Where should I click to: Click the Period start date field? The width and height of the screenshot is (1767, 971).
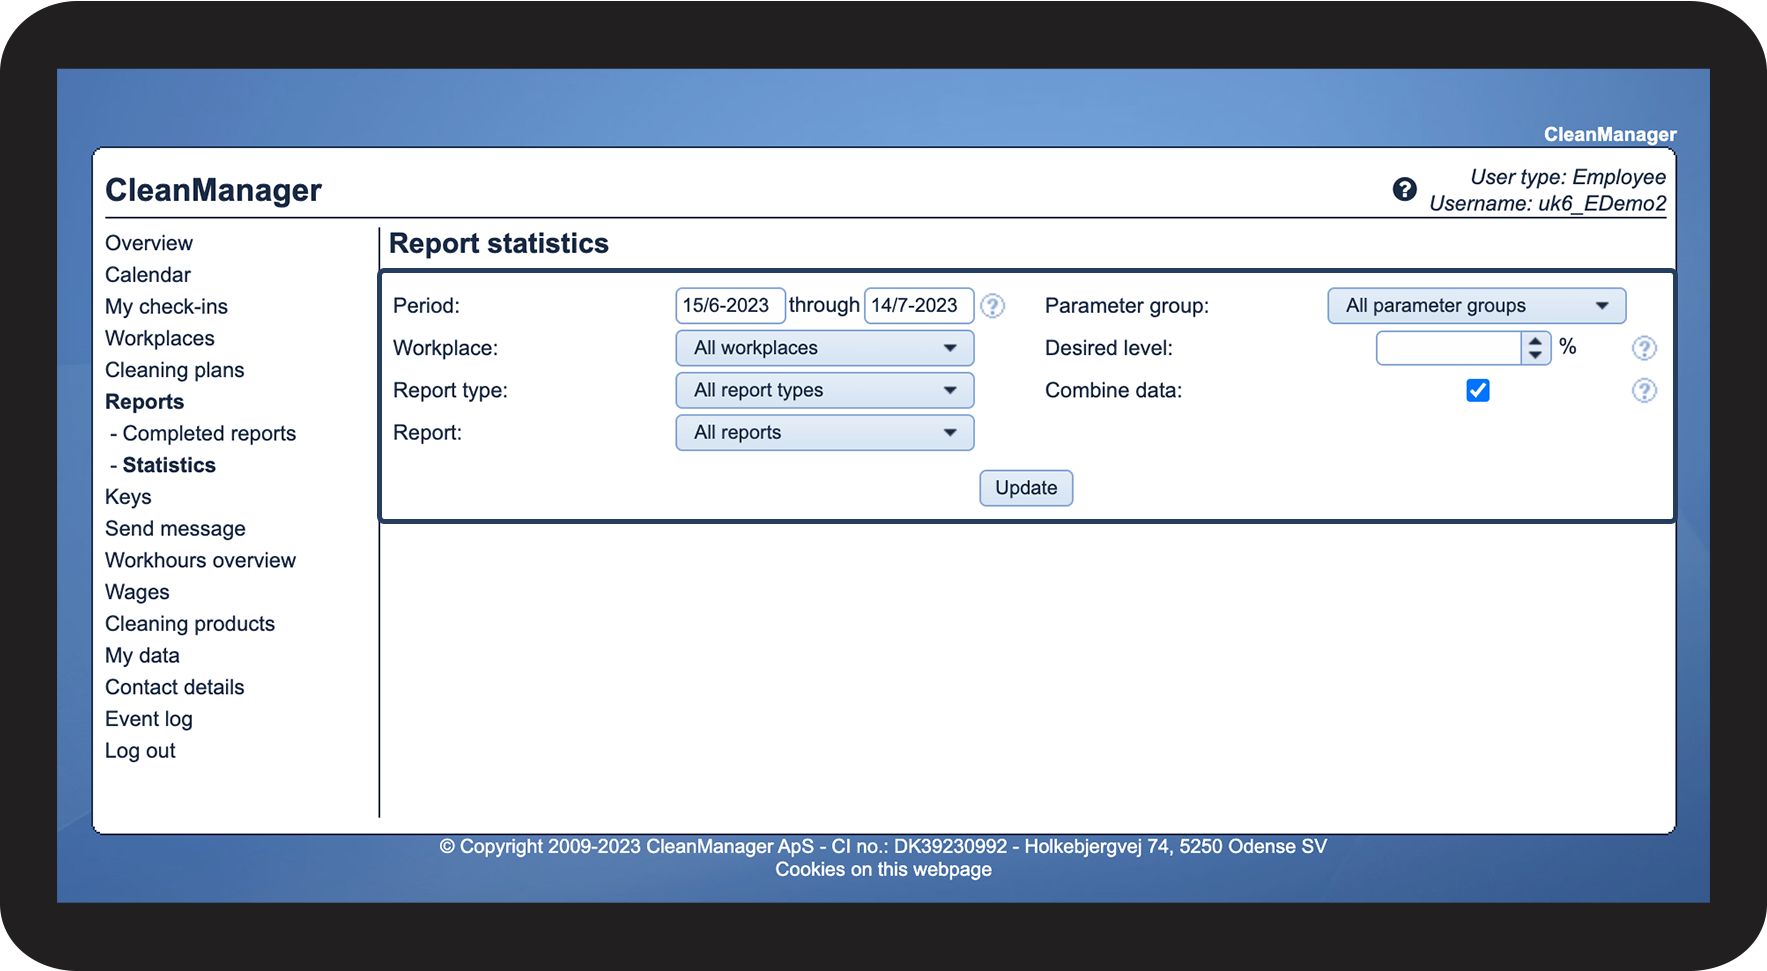pos(730,306)
